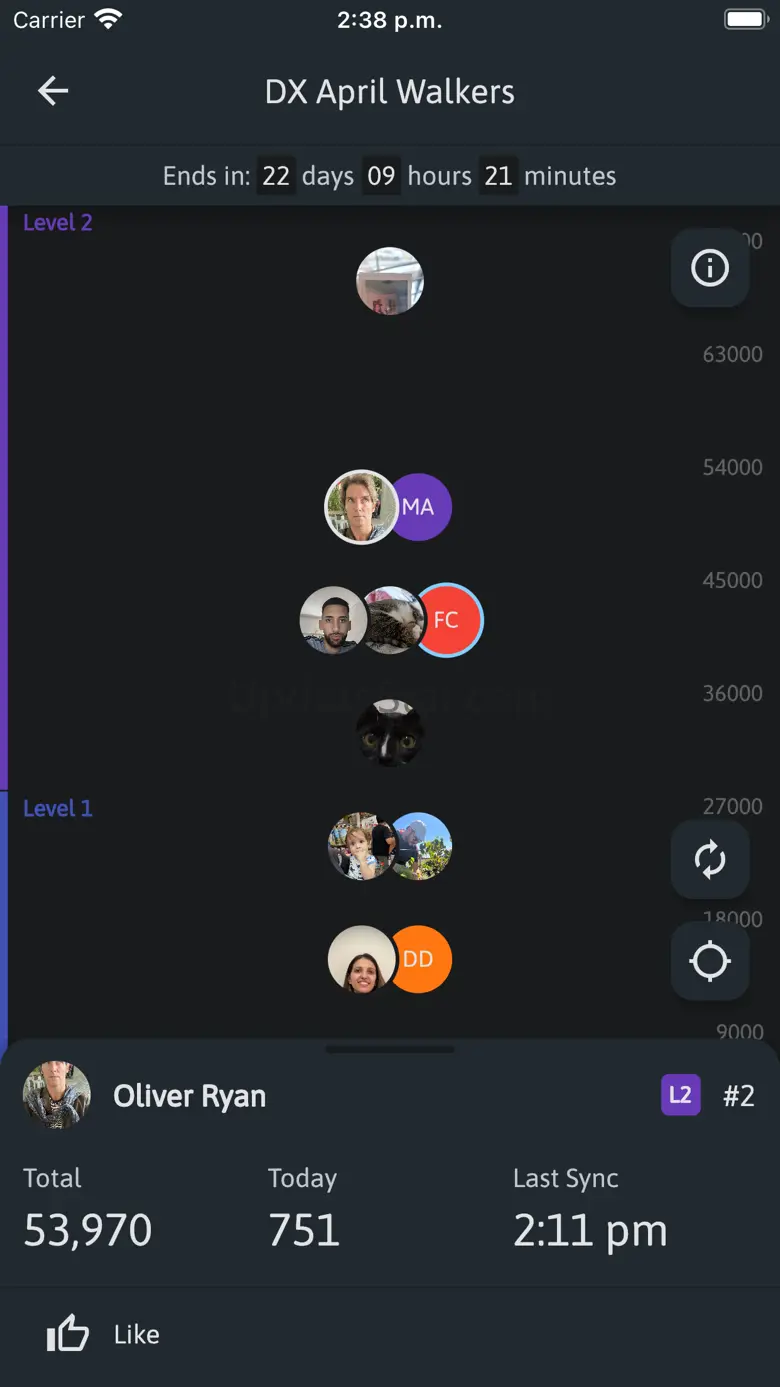Select the MA purple avatar
Screen dimensions: 780x1387
tap(420, 507)
